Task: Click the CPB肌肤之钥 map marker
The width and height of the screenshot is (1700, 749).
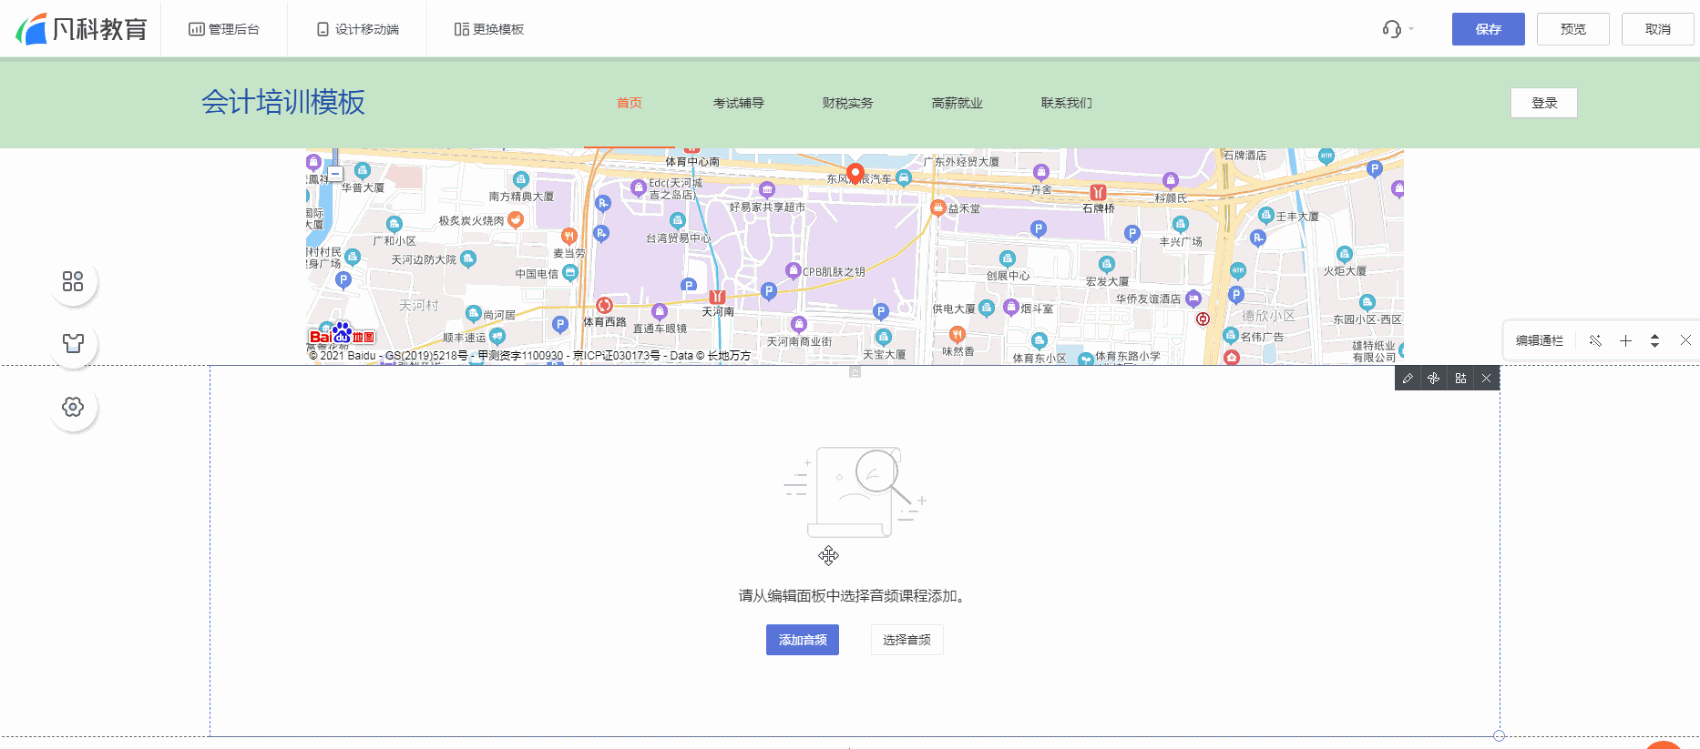Action: [793, 271]
